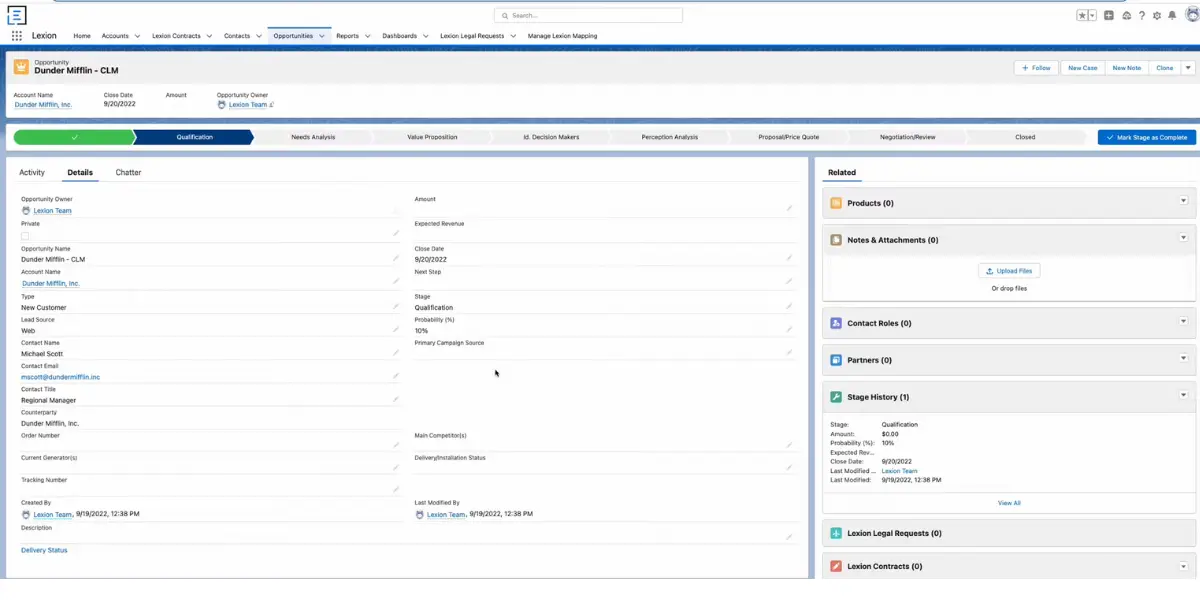The width and height of the screenshot is (1200, 600).
Task: Switch to the Chatter tab
Action: [x=128, y=173]
